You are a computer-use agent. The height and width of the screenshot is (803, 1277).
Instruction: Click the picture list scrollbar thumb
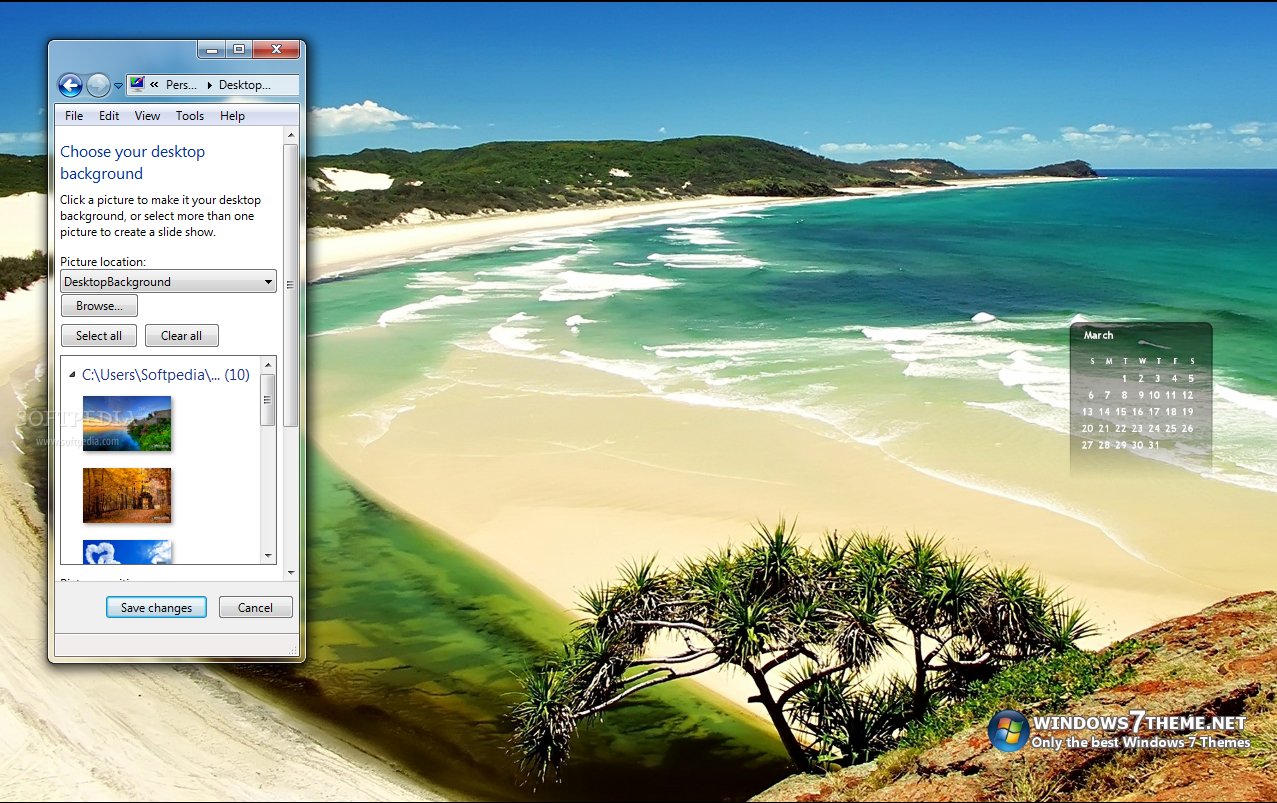(x=268, y=400)
